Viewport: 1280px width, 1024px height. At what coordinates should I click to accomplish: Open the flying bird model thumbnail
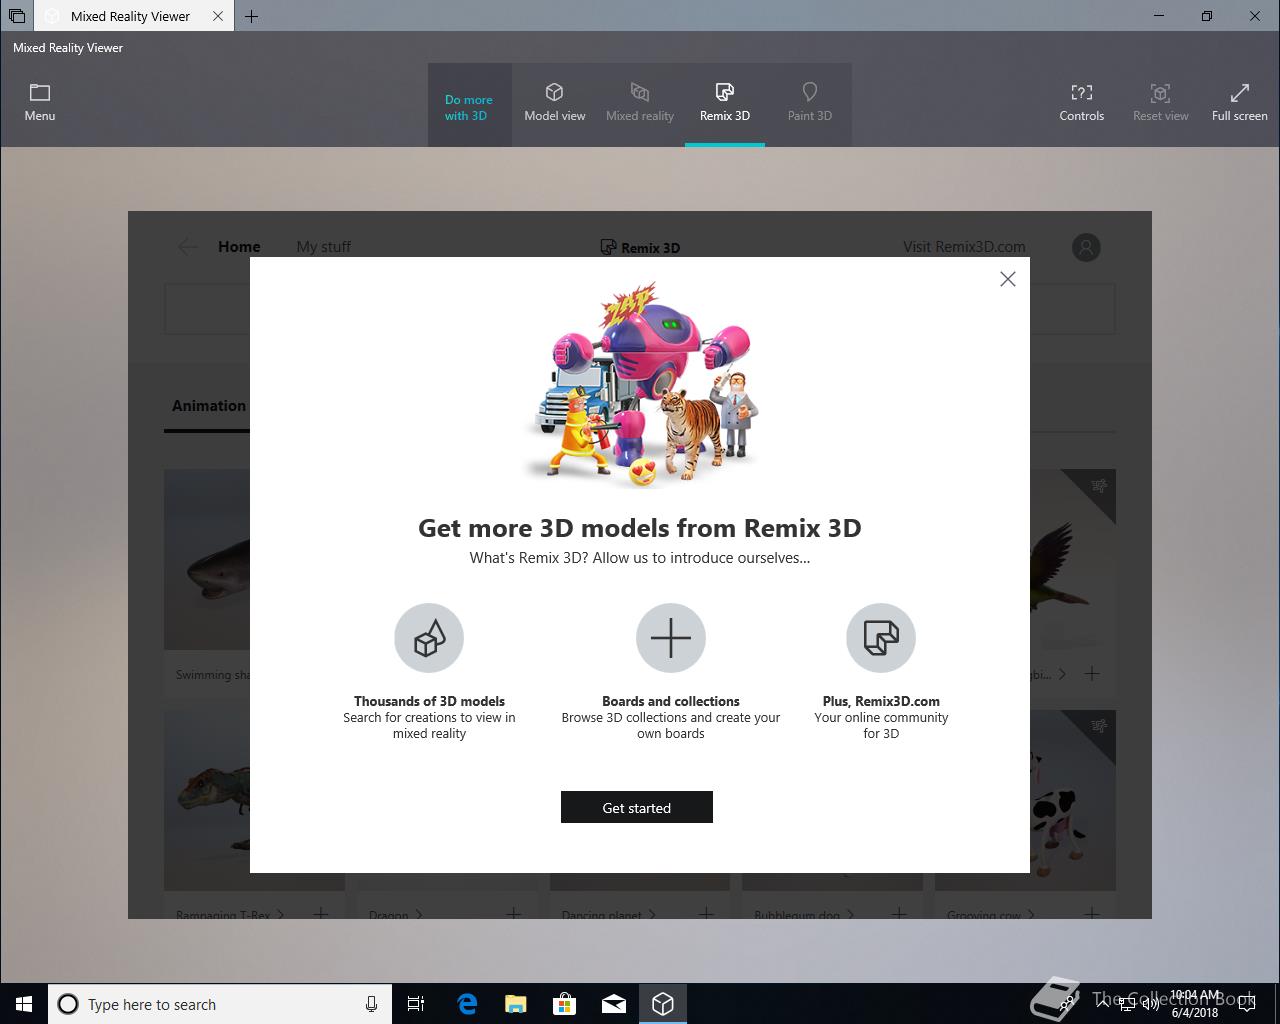(x=1072, y=560)
